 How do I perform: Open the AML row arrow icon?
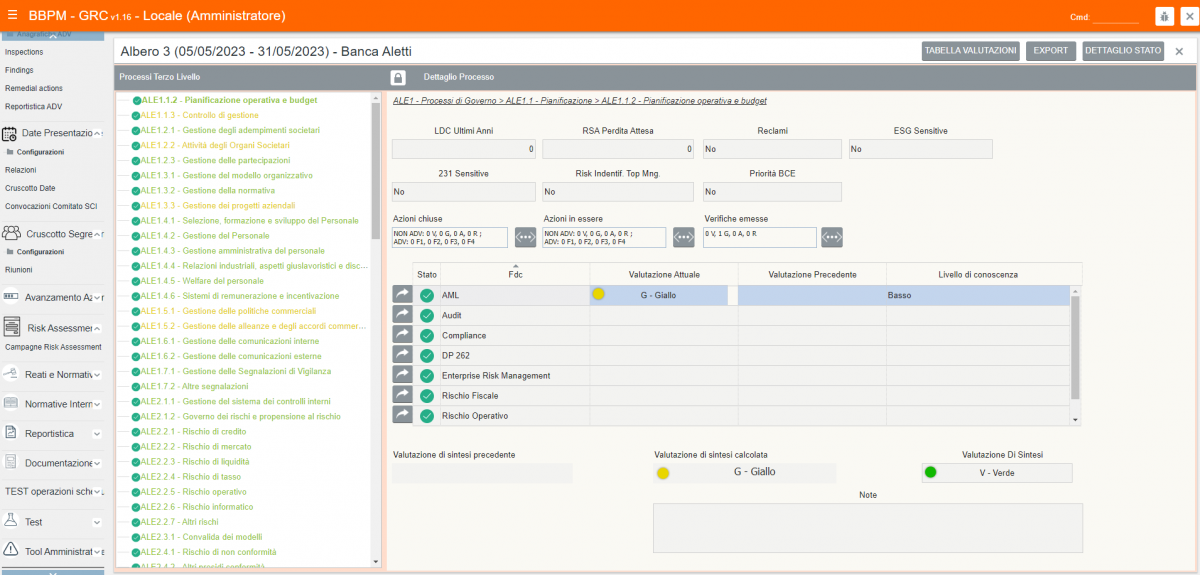pos(402,295)
